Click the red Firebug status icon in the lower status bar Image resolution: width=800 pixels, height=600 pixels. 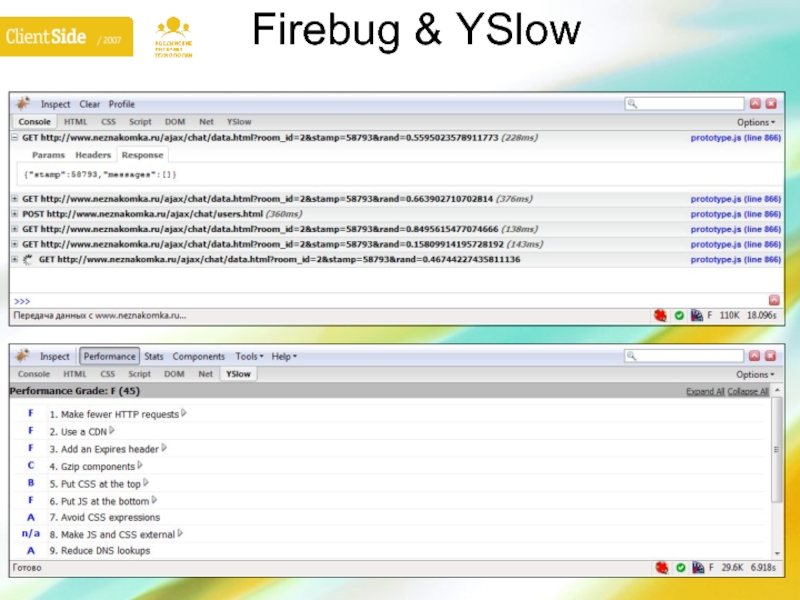click(662, 567)
